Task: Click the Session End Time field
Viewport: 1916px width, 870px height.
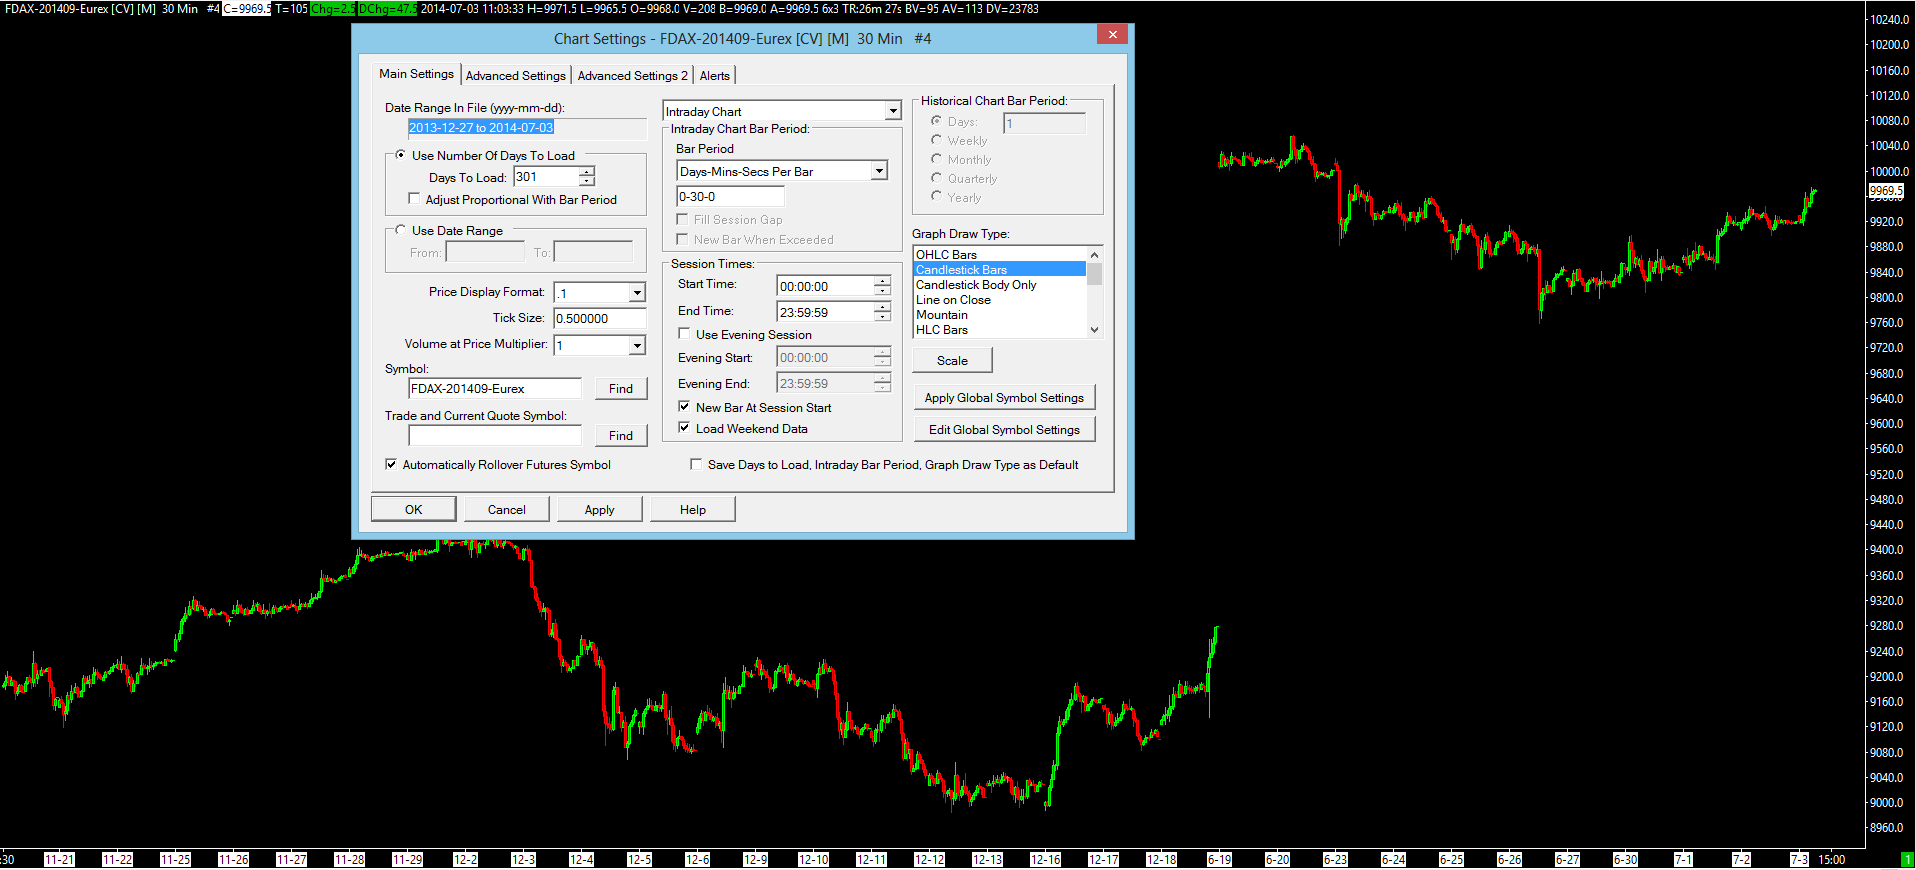Action: [x=825, y=312]
